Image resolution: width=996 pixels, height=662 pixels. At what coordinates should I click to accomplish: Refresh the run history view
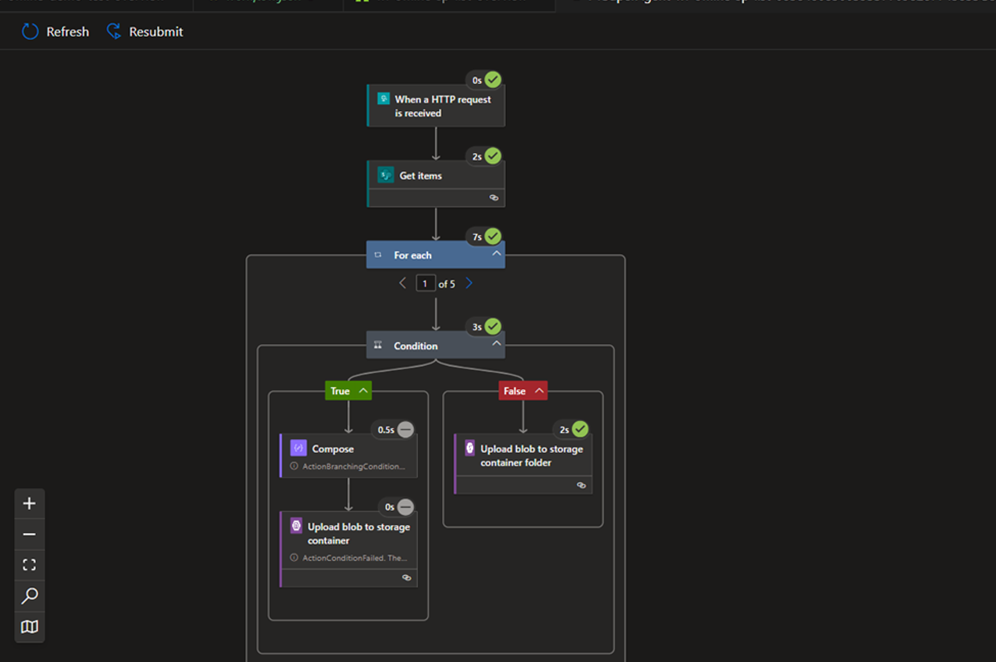point(55,32)
